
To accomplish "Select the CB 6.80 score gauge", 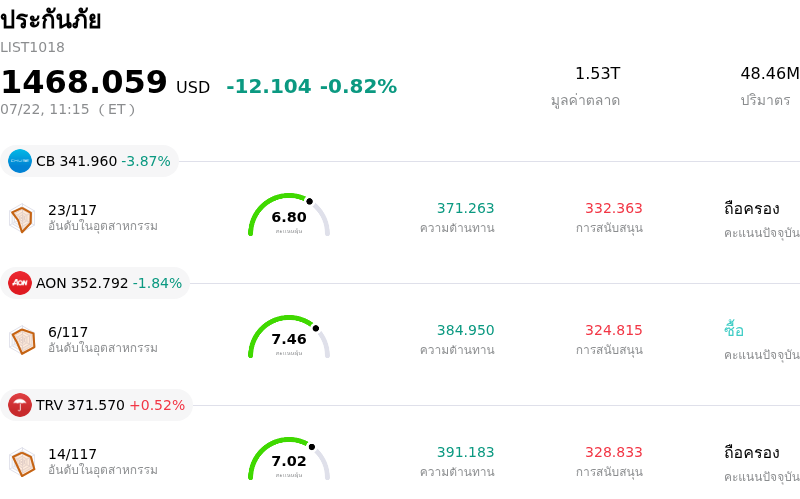I will tap(289, 215).
